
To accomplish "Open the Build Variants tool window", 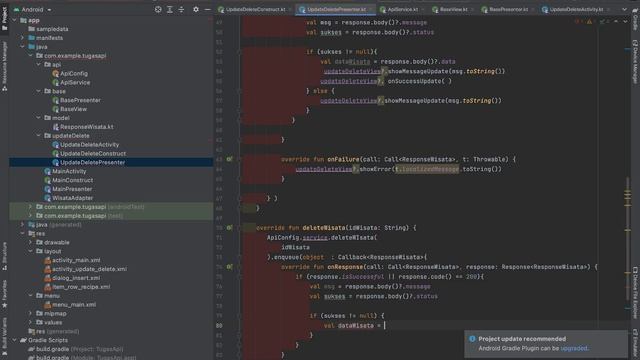I will pyautogui.click(x=4, y=337).
